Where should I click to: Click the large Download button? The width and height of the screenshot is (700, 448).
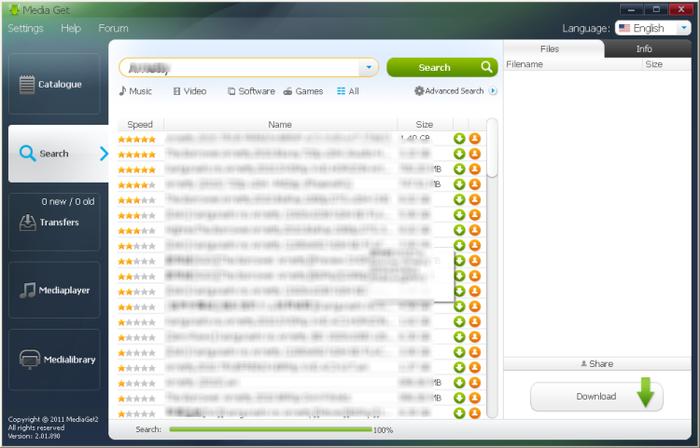pyautogui.click(x=596, y=396)
